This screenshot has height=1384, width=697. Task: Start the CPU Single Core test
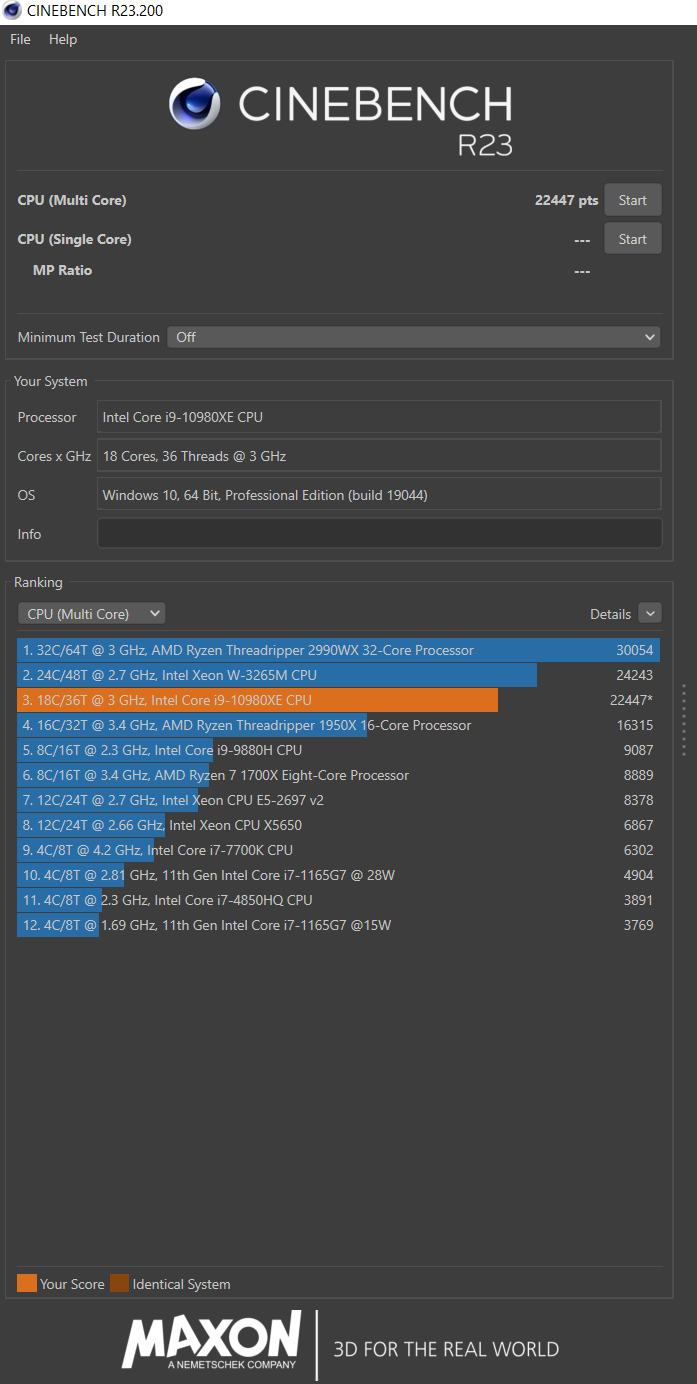tap(633, 239)
